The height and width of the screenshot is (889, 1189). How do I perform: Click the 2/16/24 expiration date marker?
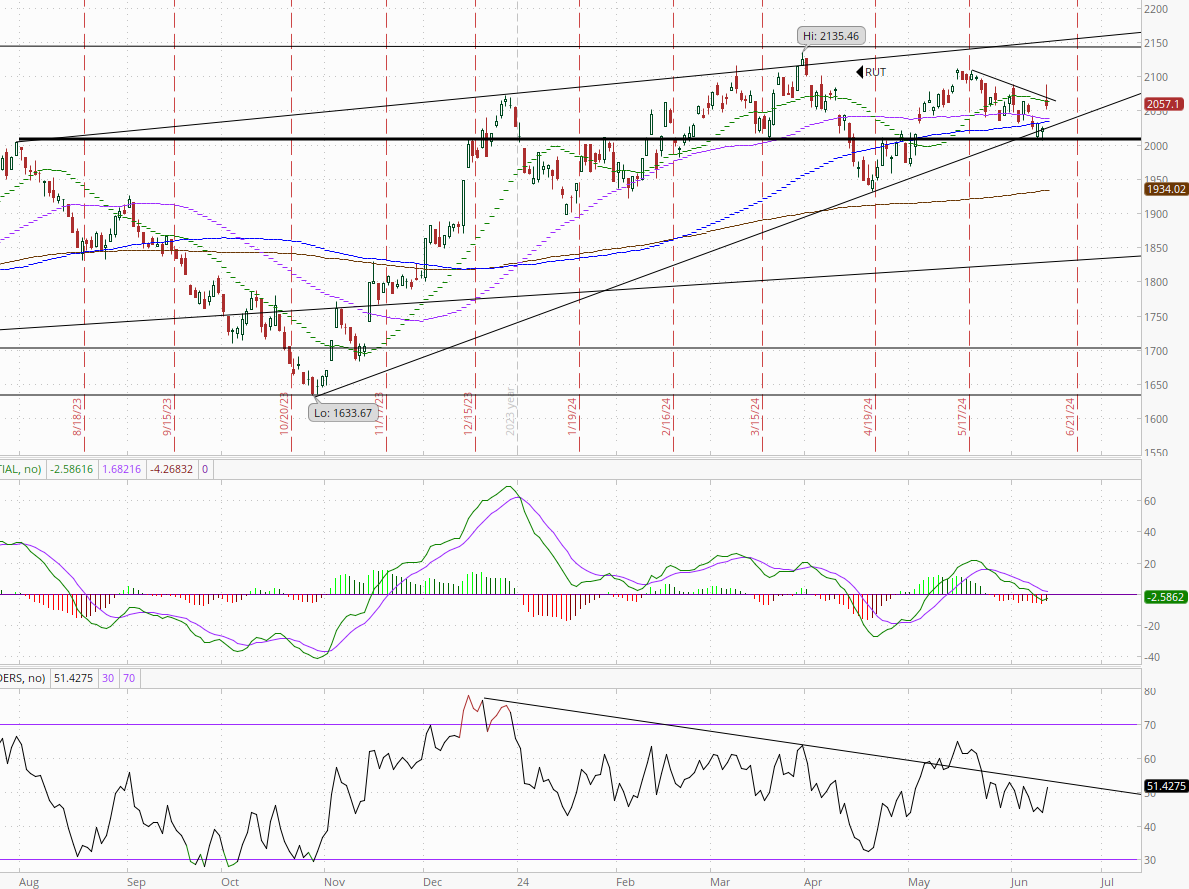click(667, 416)
